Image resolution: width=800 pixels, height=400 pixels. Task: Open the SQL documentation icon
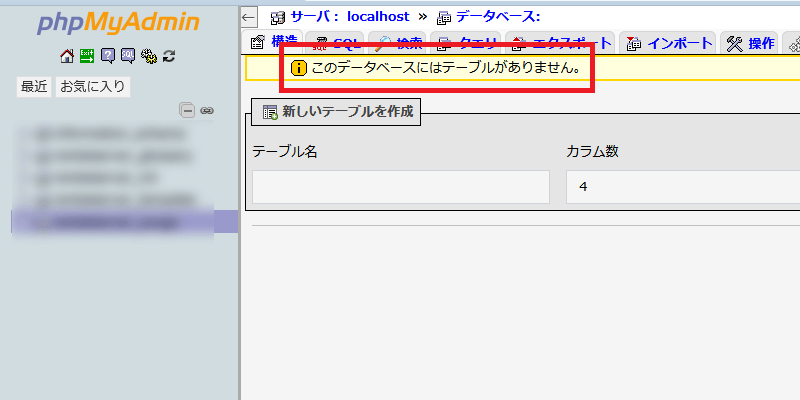[x=128, y=56]
